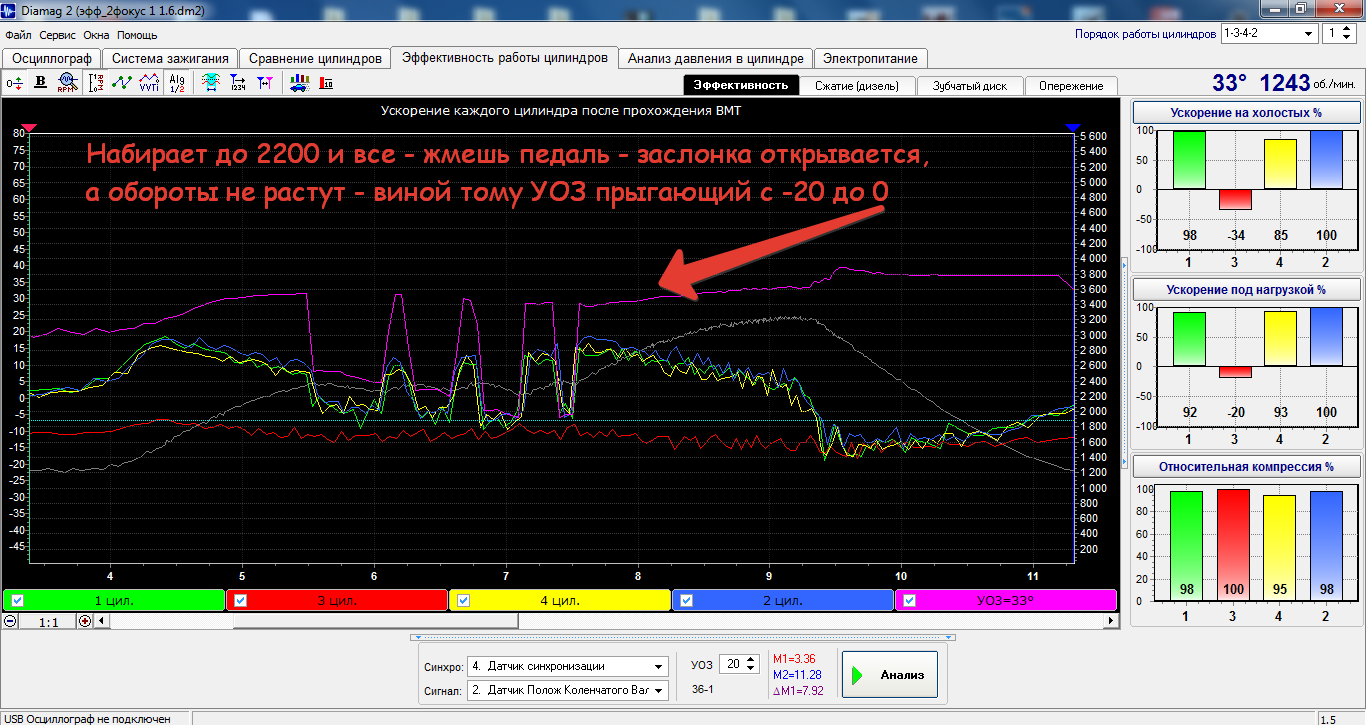Open the RPM magnifier tool
Viewport: 1366px width, 725px height.
click(67, 82)
